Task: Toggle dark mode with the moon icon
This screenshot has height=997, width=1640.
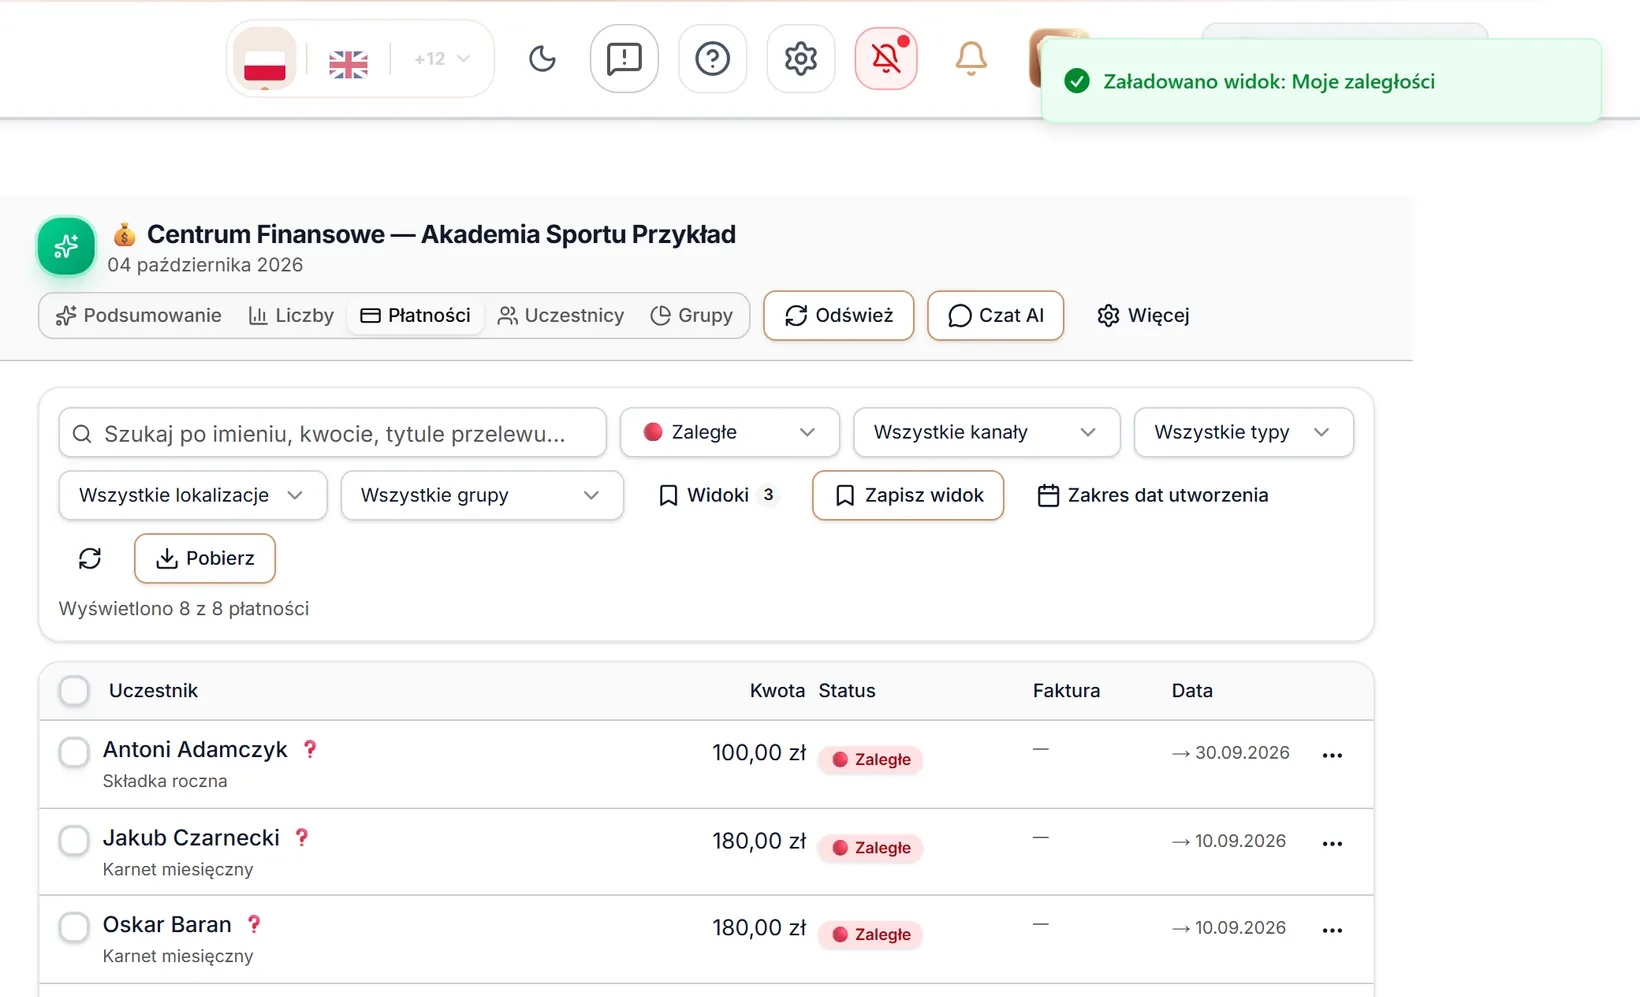Action: pos(542,59)
